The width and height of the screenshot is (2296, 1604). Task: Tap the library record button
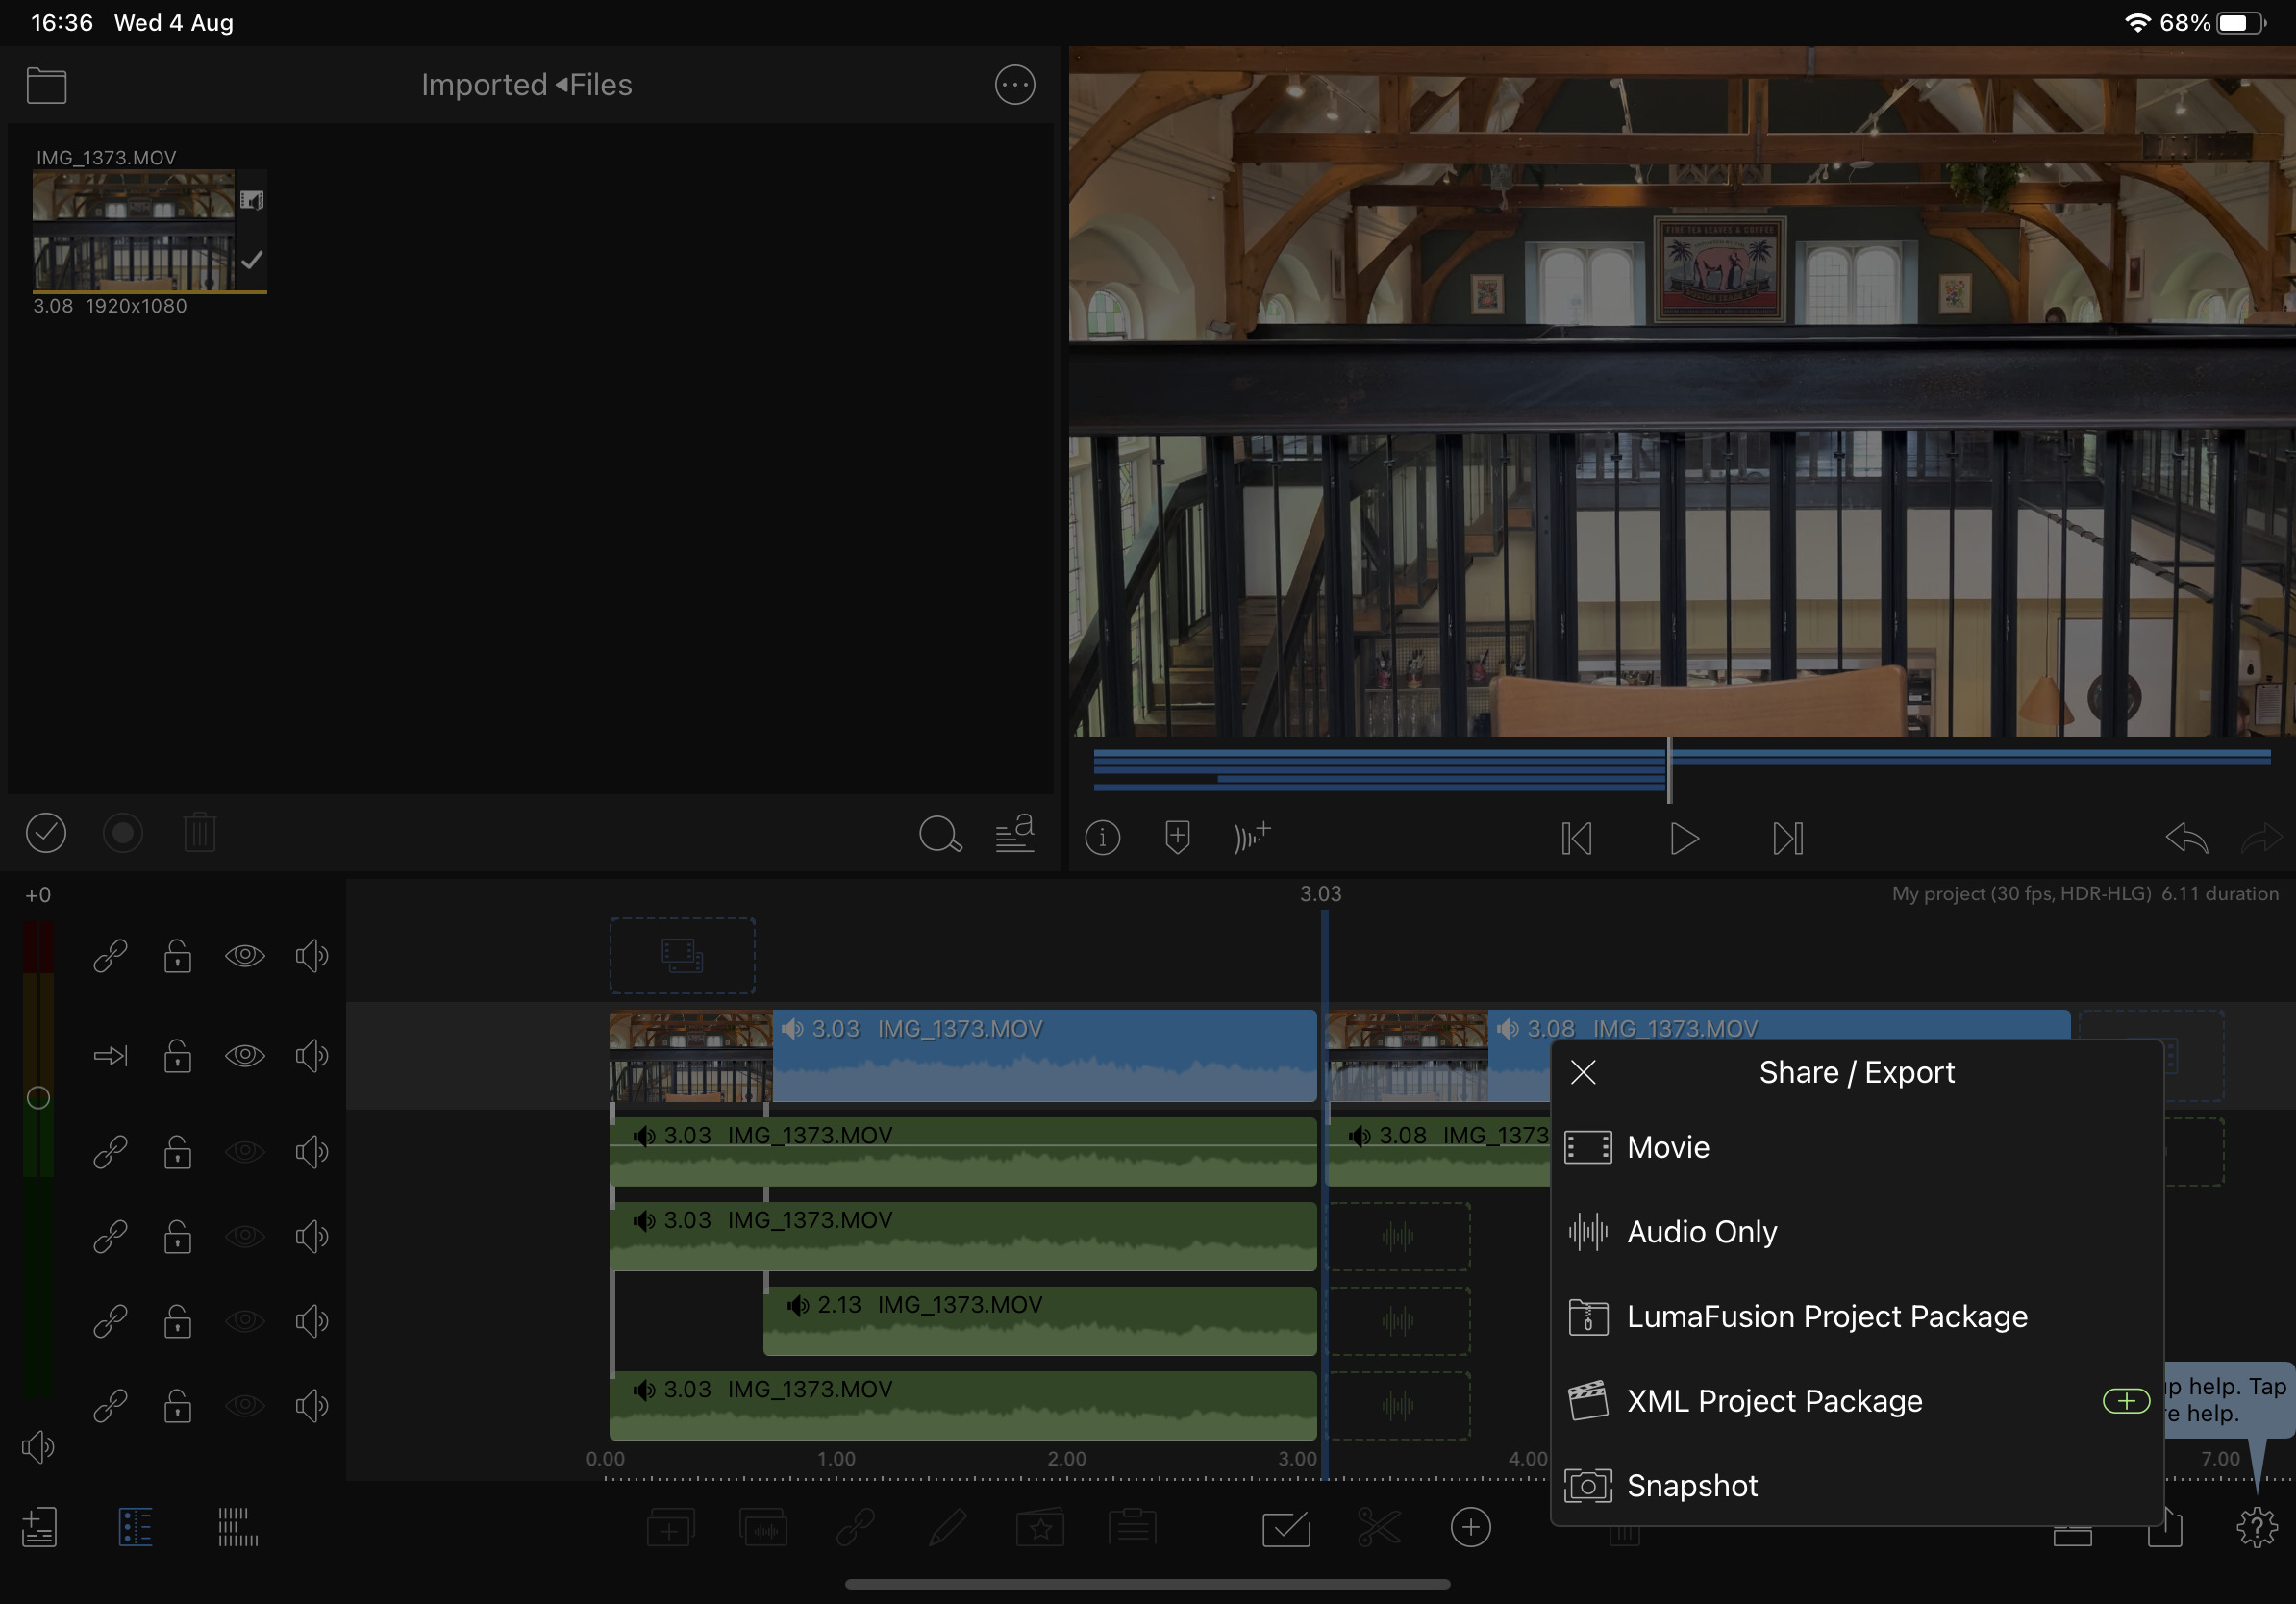123,832
